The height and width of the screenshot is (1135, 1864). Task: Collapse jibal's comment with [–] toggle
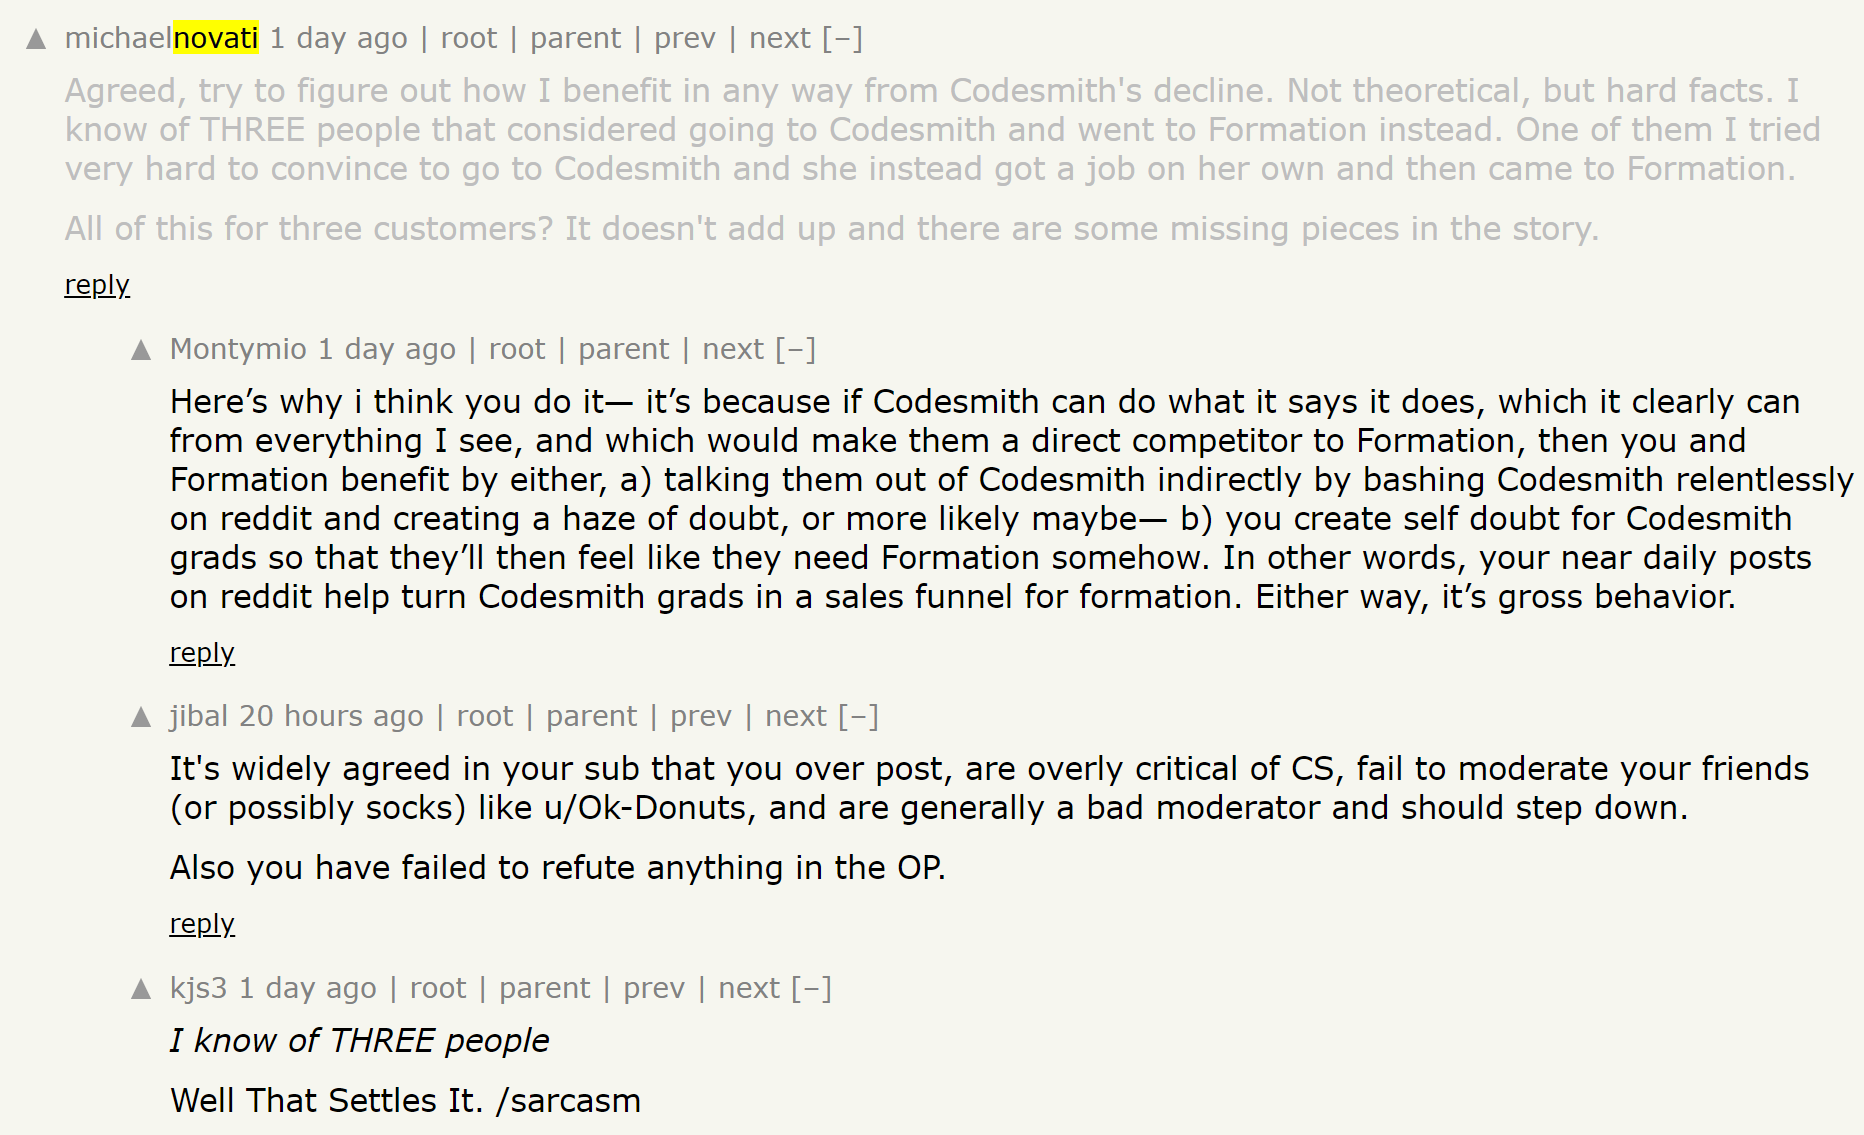point(859,716)
